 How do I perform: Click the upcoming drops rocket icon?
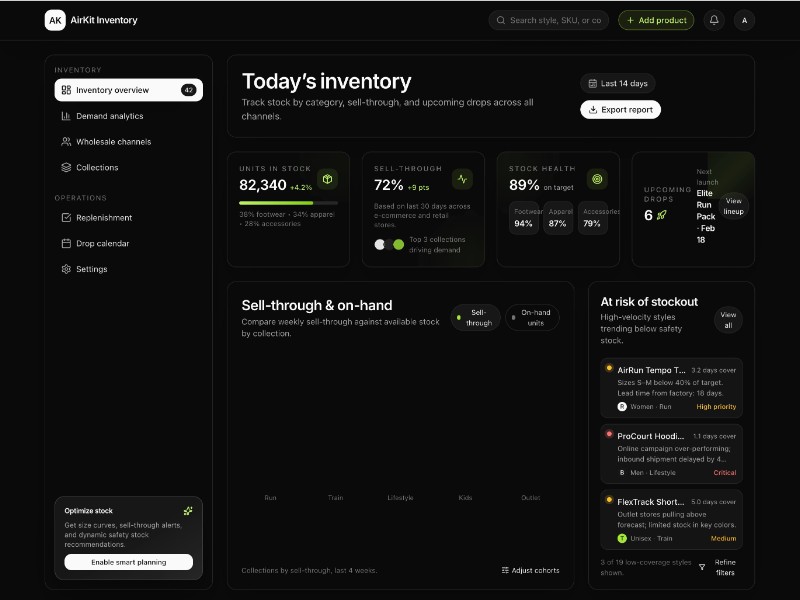point(662,215)
